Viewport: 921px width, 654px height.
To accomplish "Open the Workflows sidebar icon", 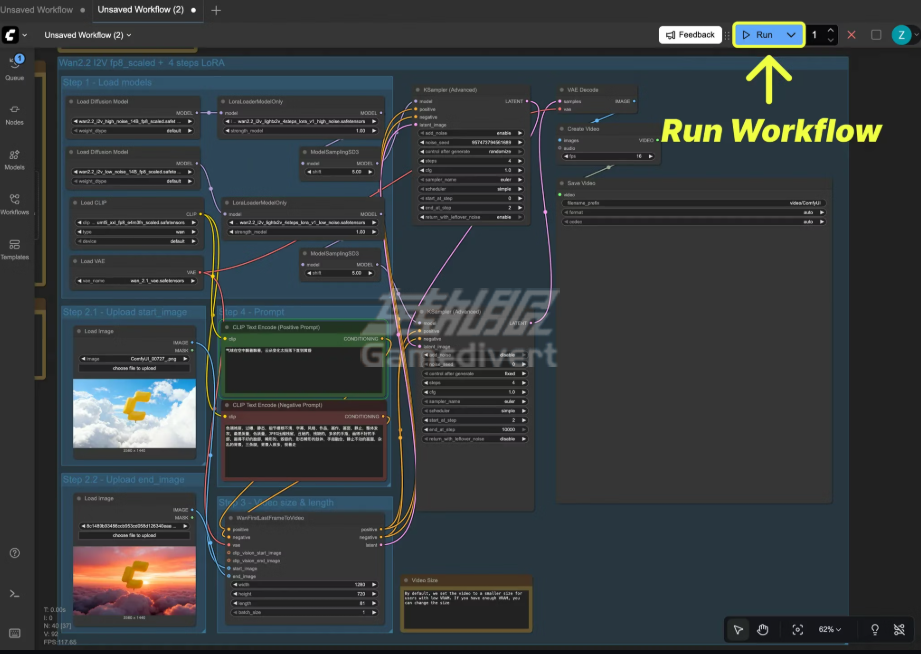I will coord(15,204).
